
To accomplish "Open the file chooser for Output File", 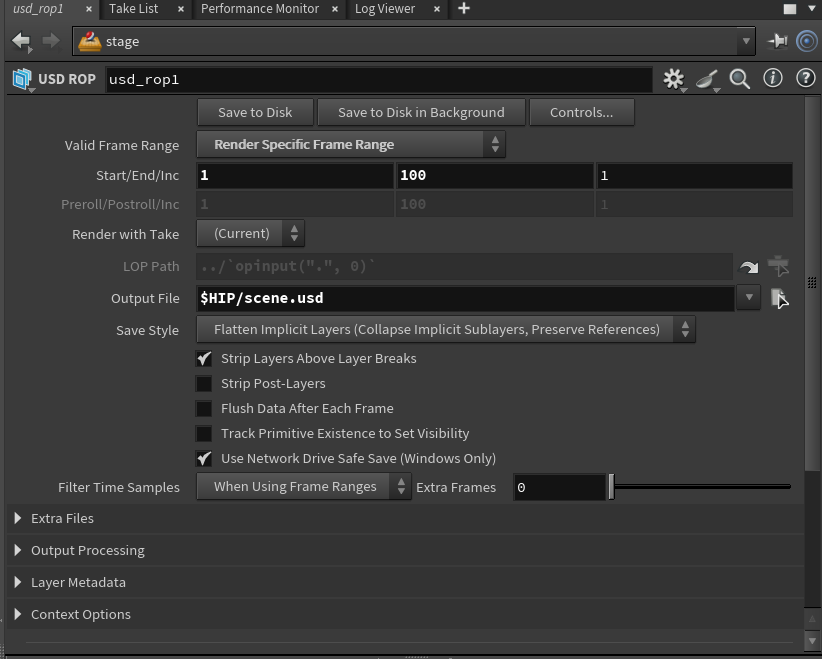I will coord(779,298).
